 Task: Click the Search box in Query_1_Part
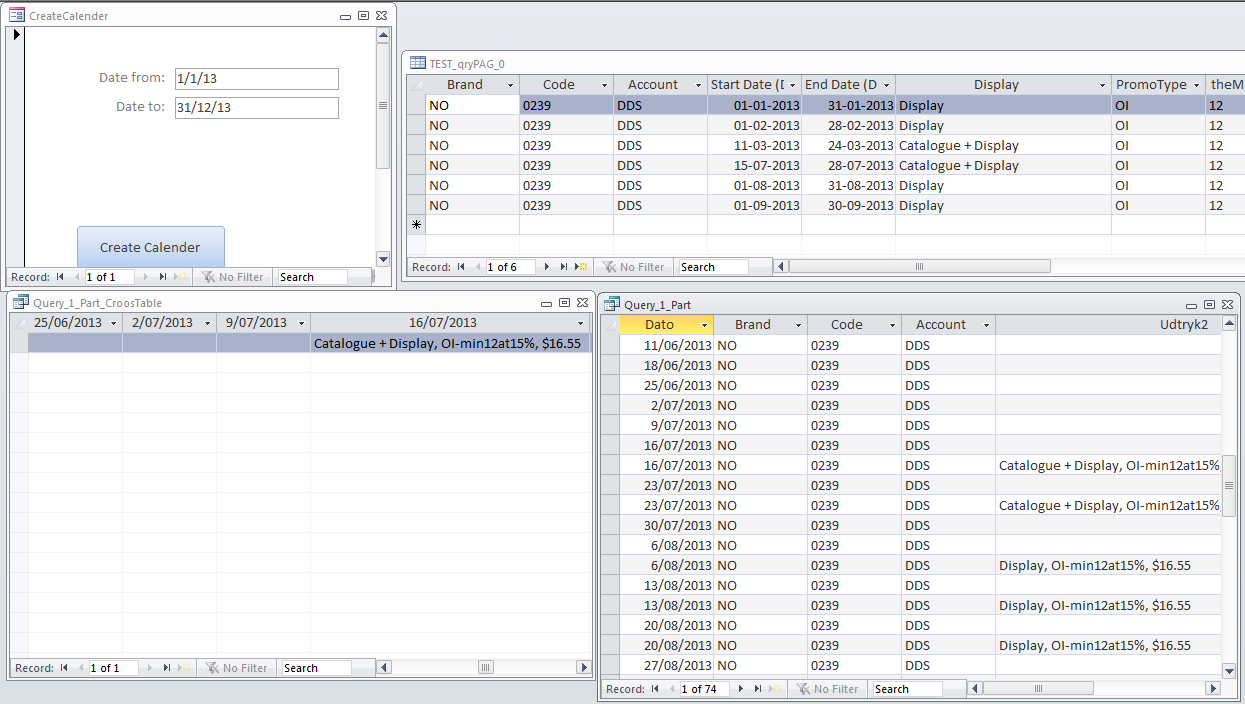[905, 689]
